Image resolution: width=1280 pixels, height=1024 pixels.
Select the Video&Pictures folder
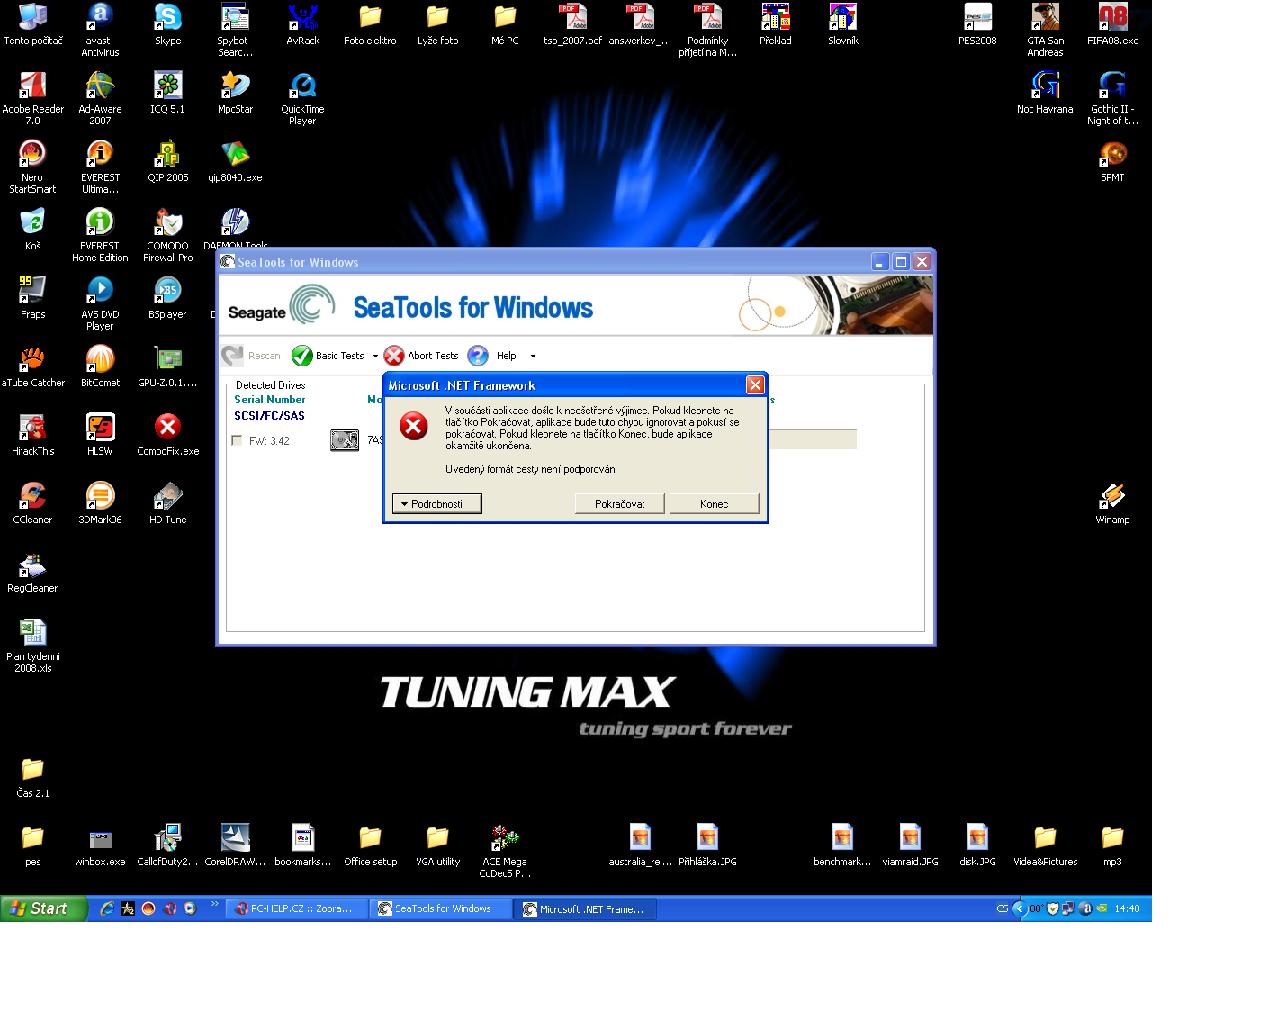click(1045, 845)
